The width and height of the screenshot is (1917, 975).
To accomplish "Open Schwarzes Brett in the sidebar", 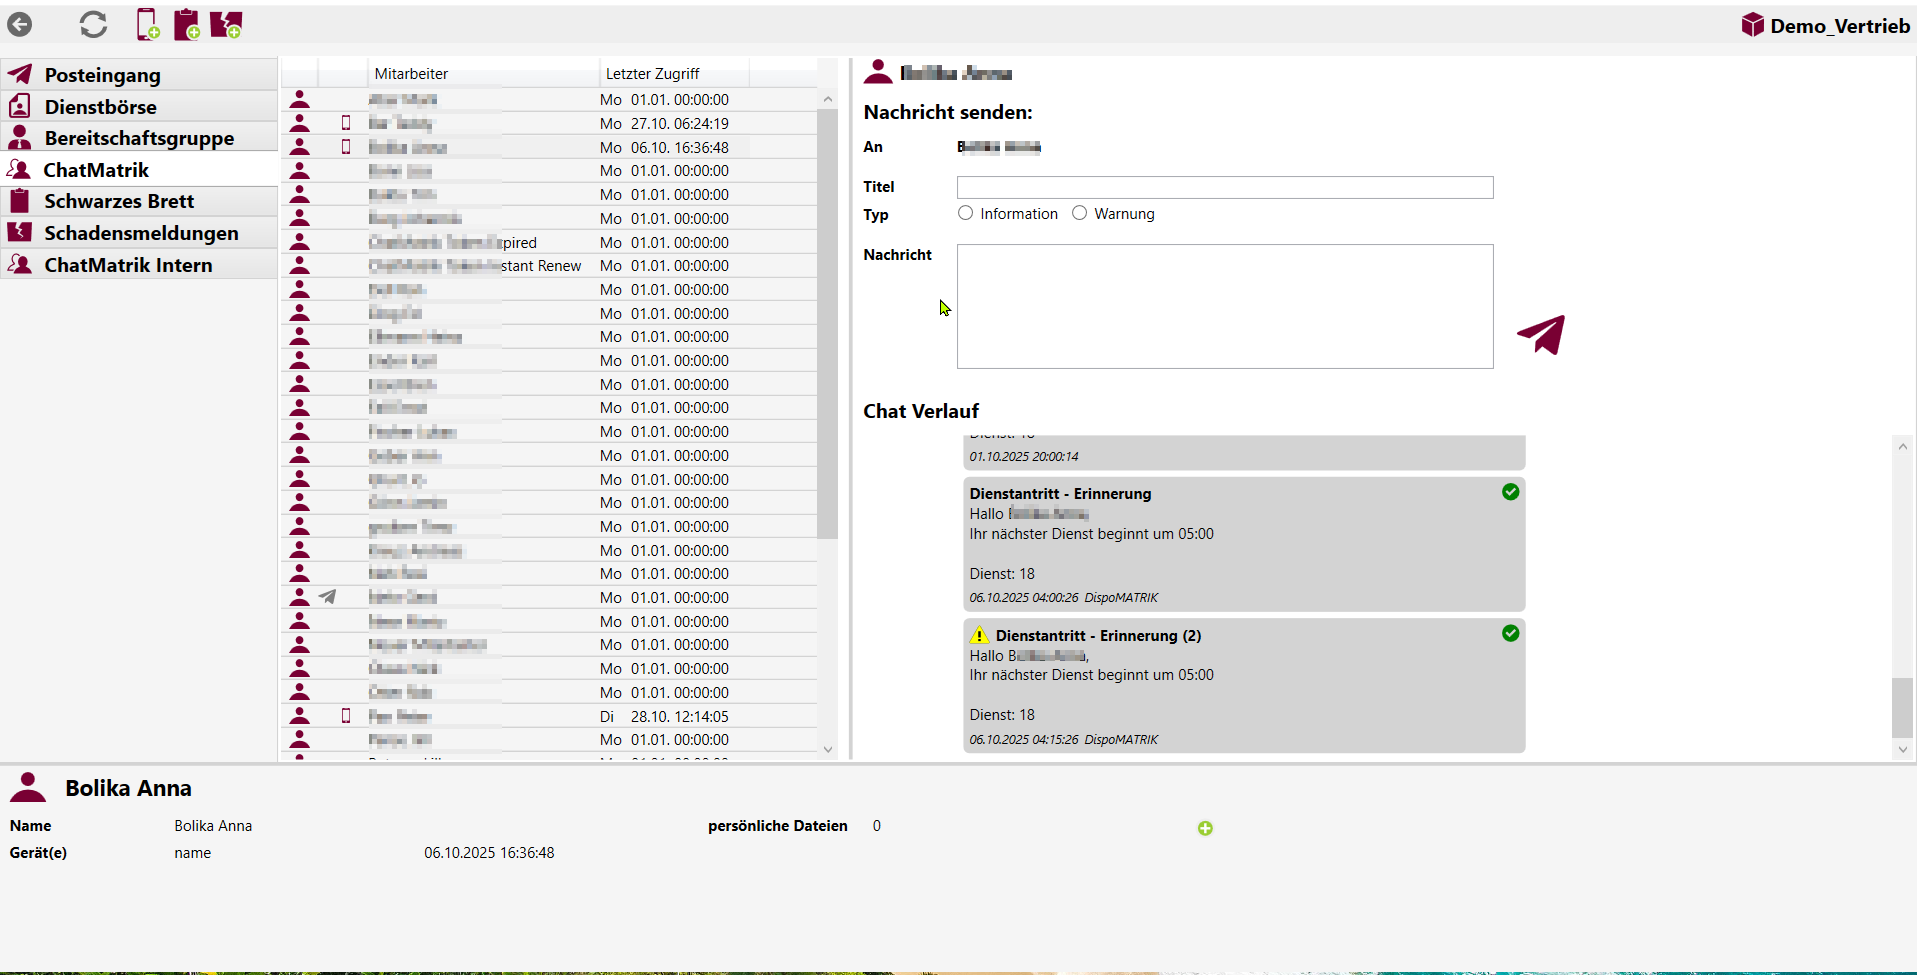I will pos(119,201).
